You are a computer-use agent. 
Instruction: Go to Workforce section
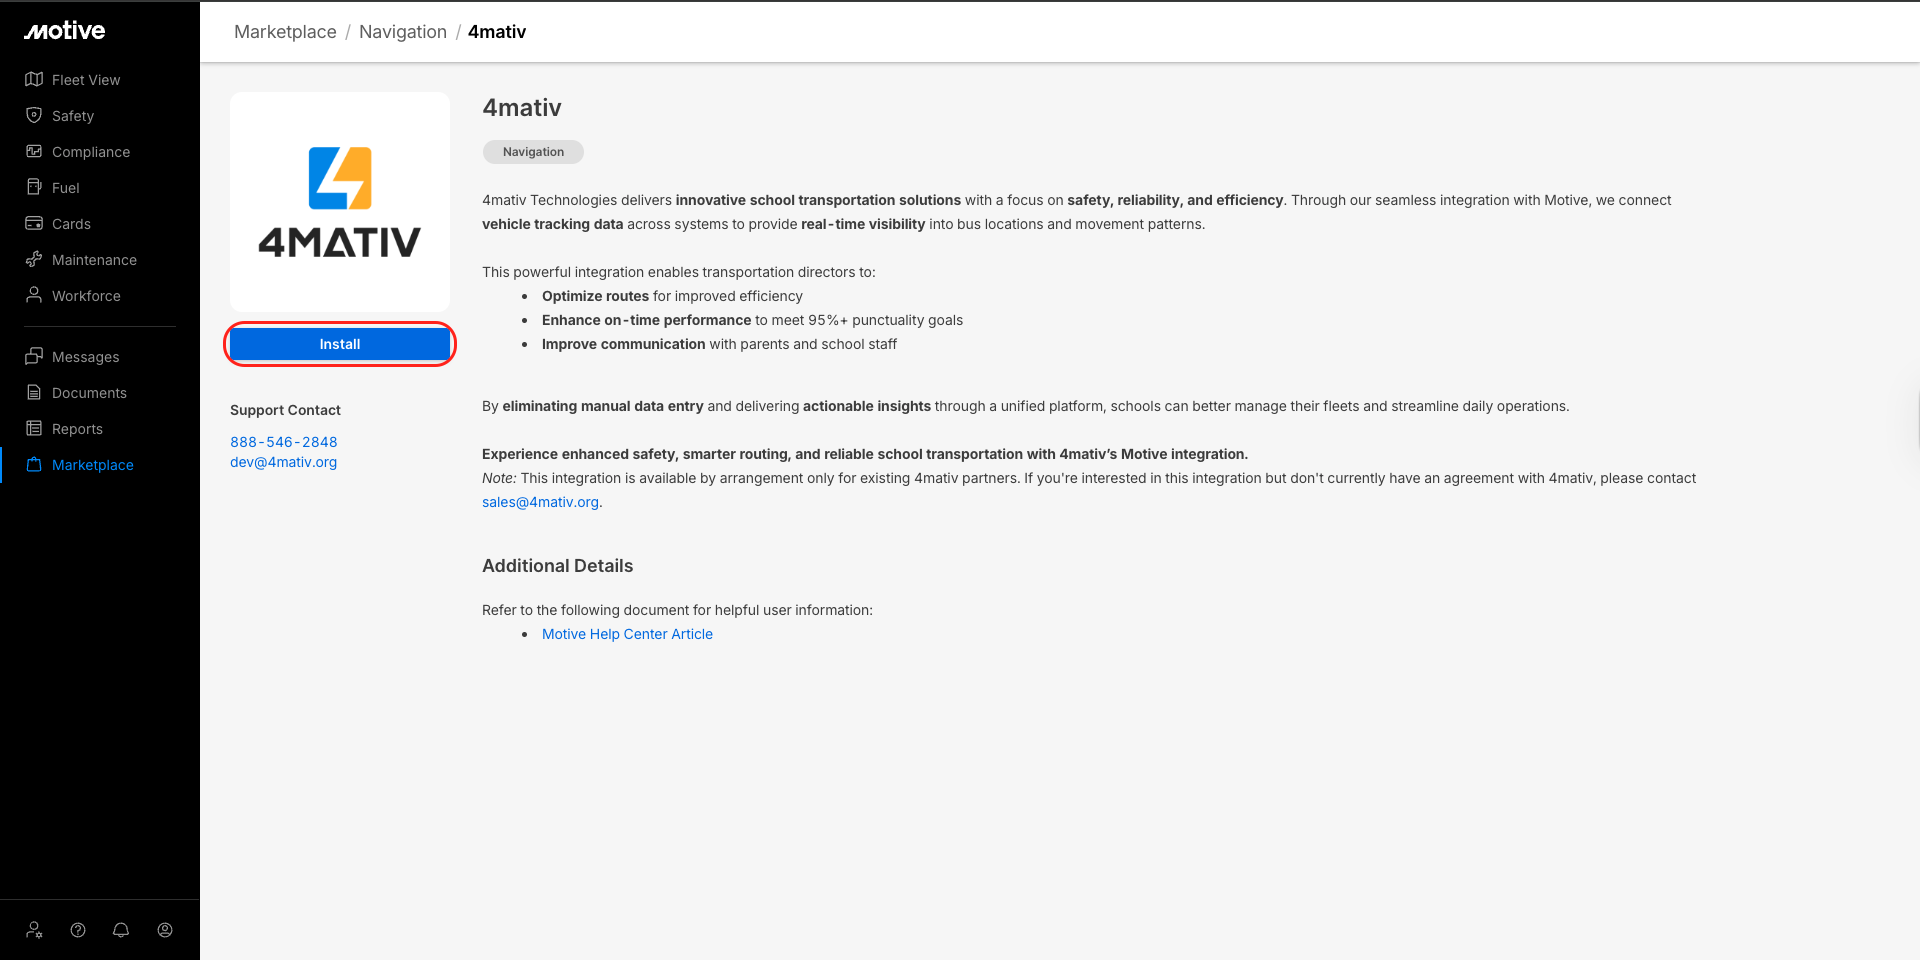tap(86, 296)
